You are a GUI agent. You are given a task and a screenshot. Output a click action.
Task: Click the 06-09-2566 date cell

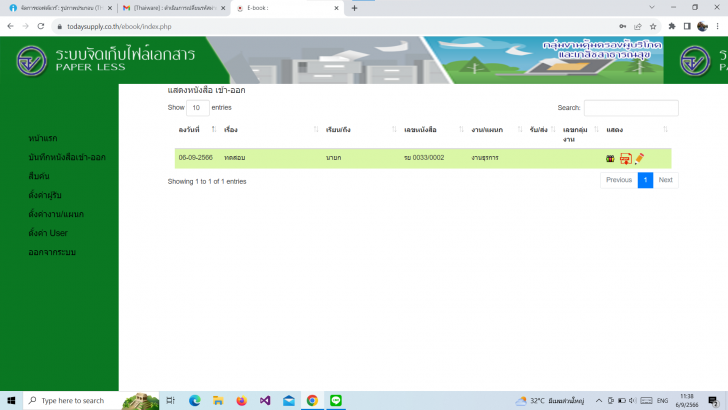click(195, 158)
